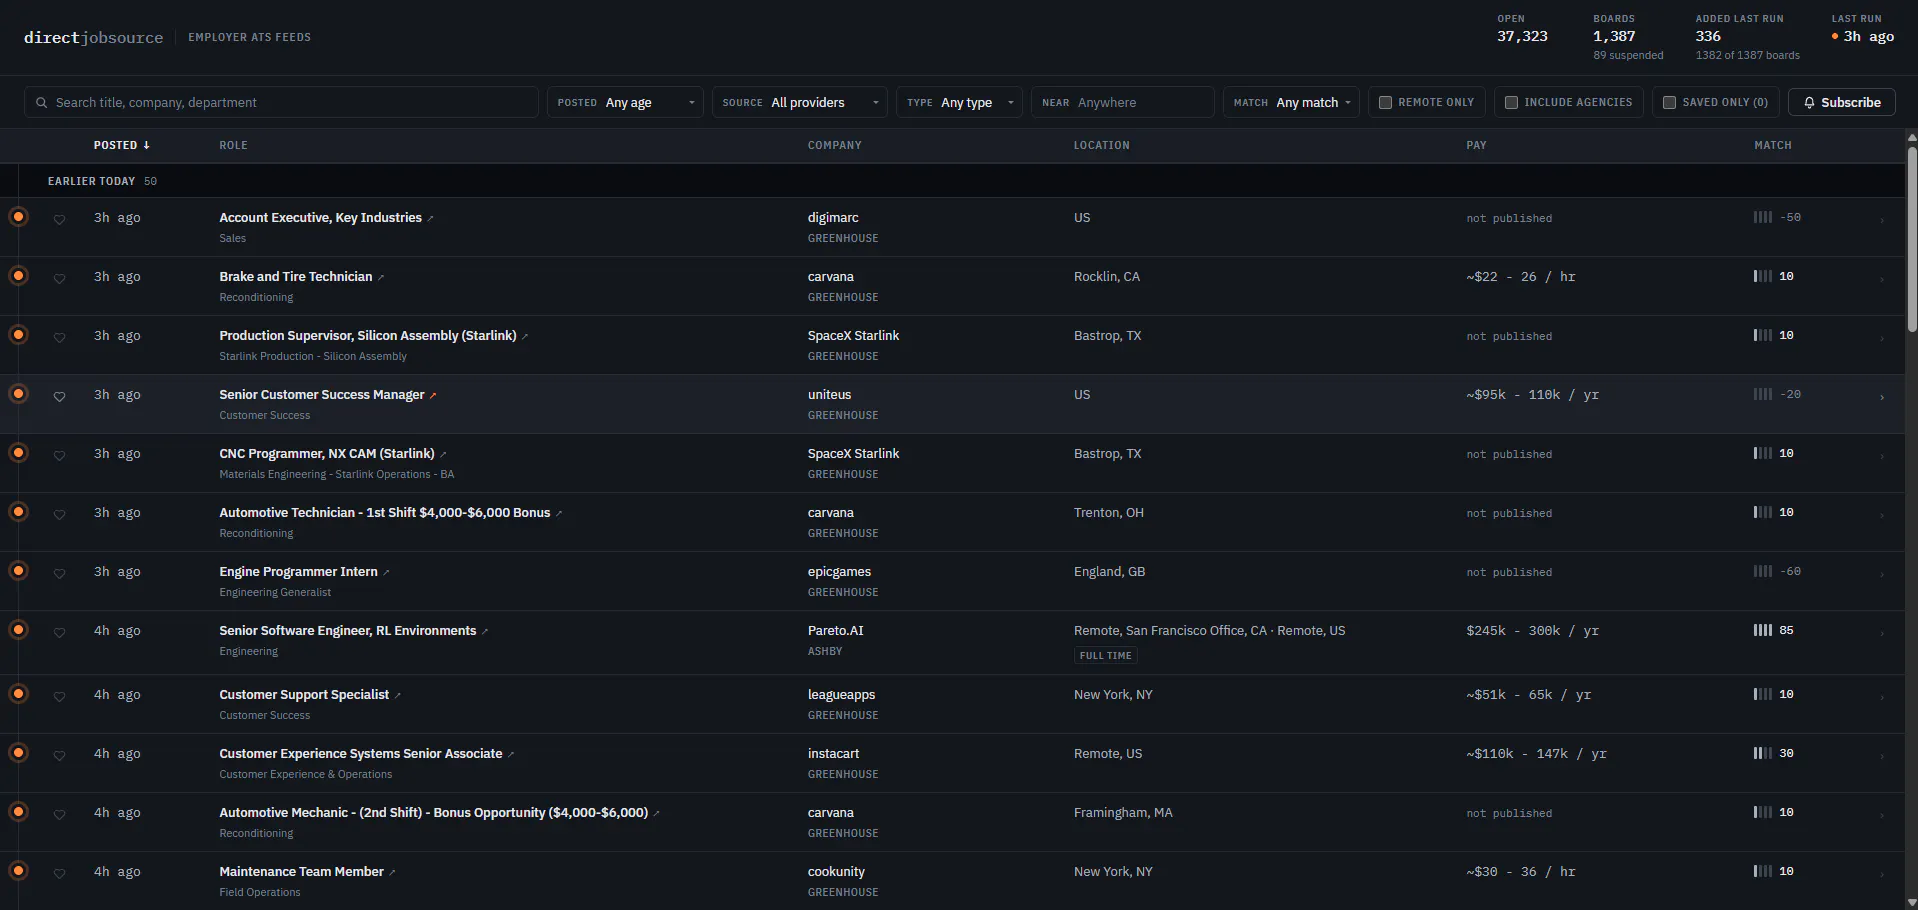Image resolution: width=1918 pixels, height=910 pixels.
Task: Open Production Supervisor, Silicon Assembly (Starlink) link
Action: [x=367, y=335]
